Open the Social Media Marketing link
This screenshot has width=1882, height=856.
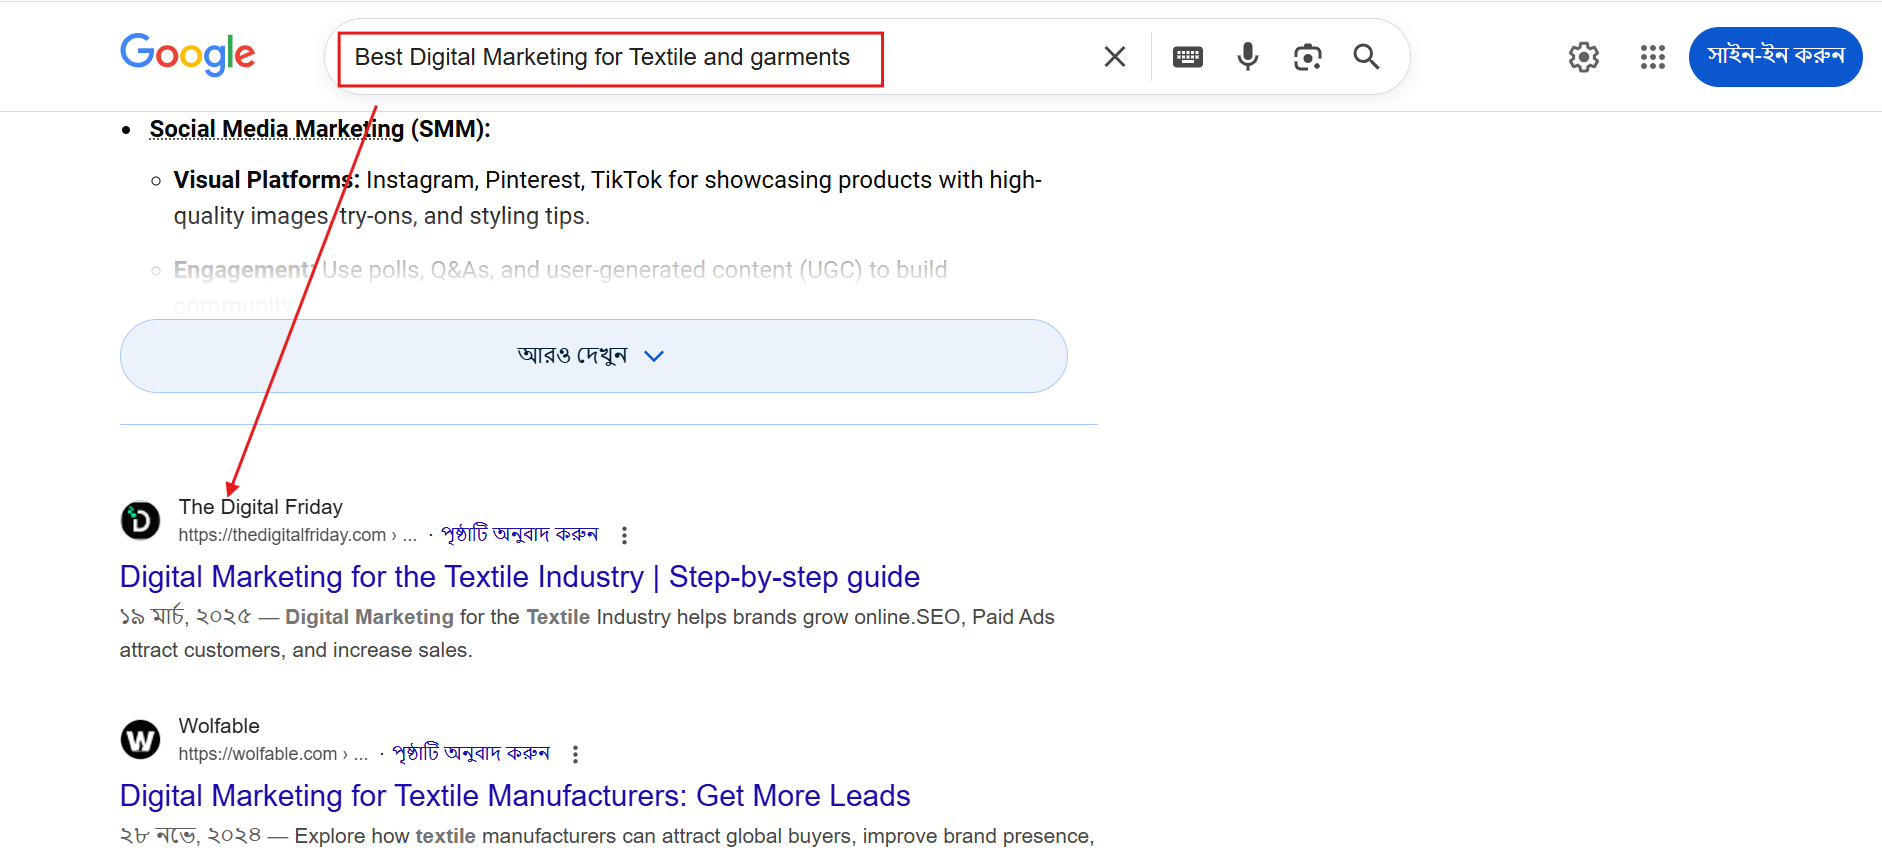277,129
